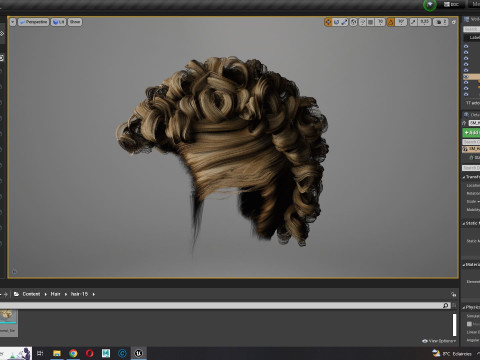Toggle scale snapping icon
The height and width of the screenshot is (360, 480).
point(413,22)
